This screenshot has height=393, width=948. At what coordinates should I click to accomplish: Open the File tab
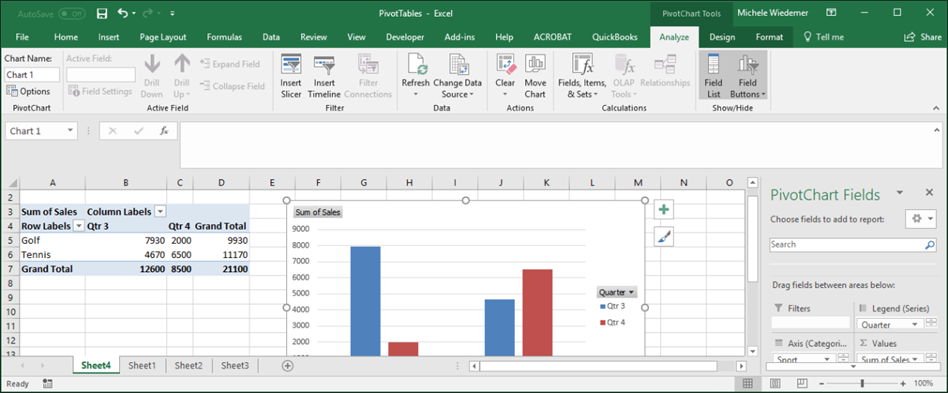[x=22, y=37]
